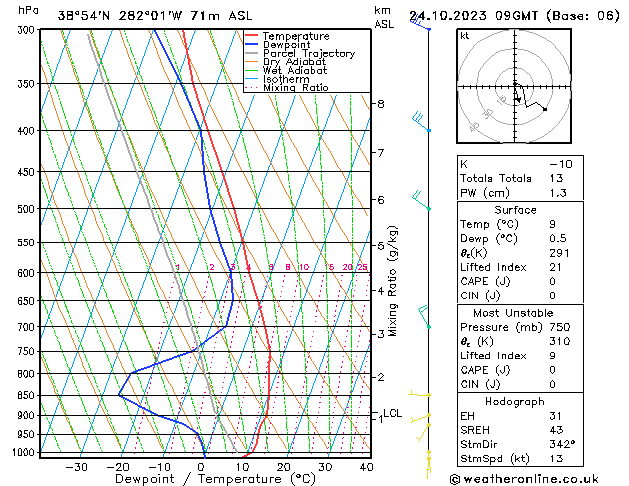Screen dimensions: 629x486
Task: Click the wind barb at 500 hPa
Action: [421, 200]
